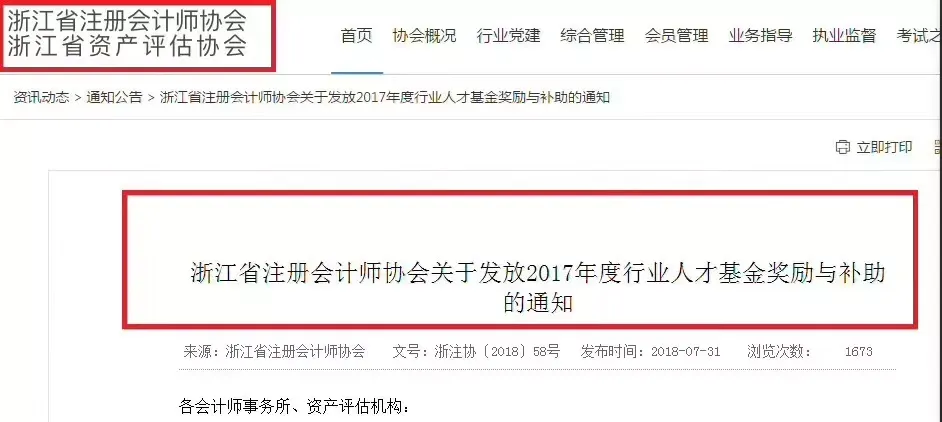Image resolution: width=942 pixels, height=422 pixels.
Task: Select the 业务指导 menu
Action: coord(760,35)
